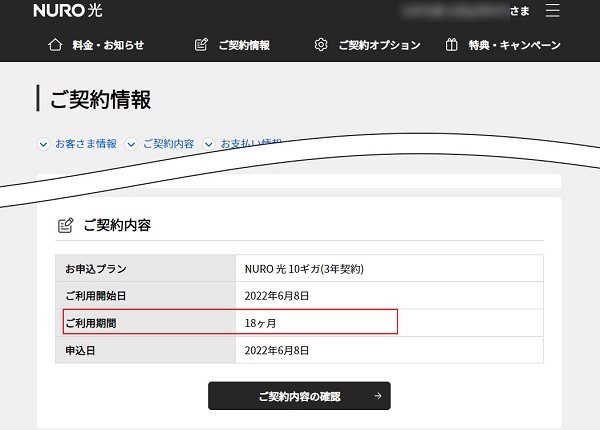The height and width of the screenshot is (430, 600).
Task: Click the gift icon beside 特典・キャンペーン
Action: [x=452, y=45]
